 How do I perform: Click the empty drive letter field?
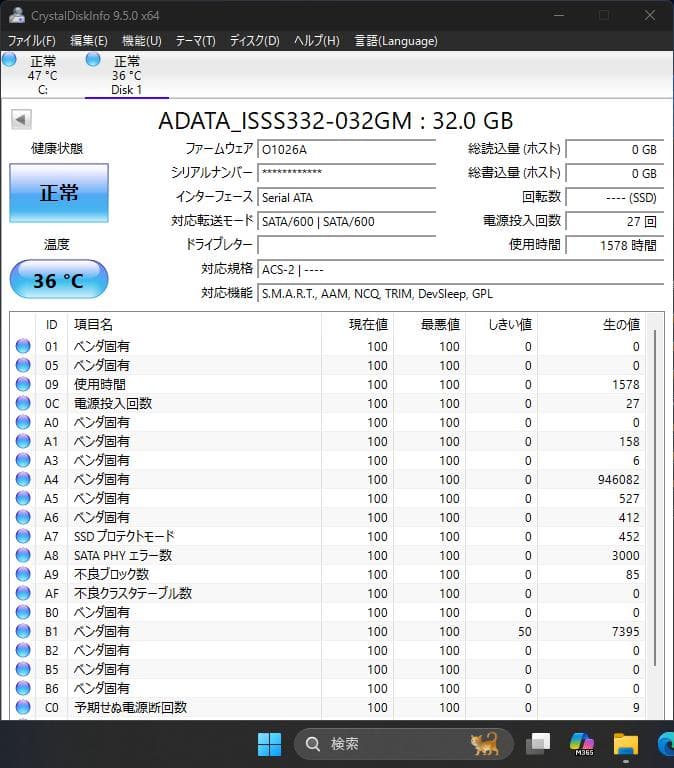coord(346,245)
